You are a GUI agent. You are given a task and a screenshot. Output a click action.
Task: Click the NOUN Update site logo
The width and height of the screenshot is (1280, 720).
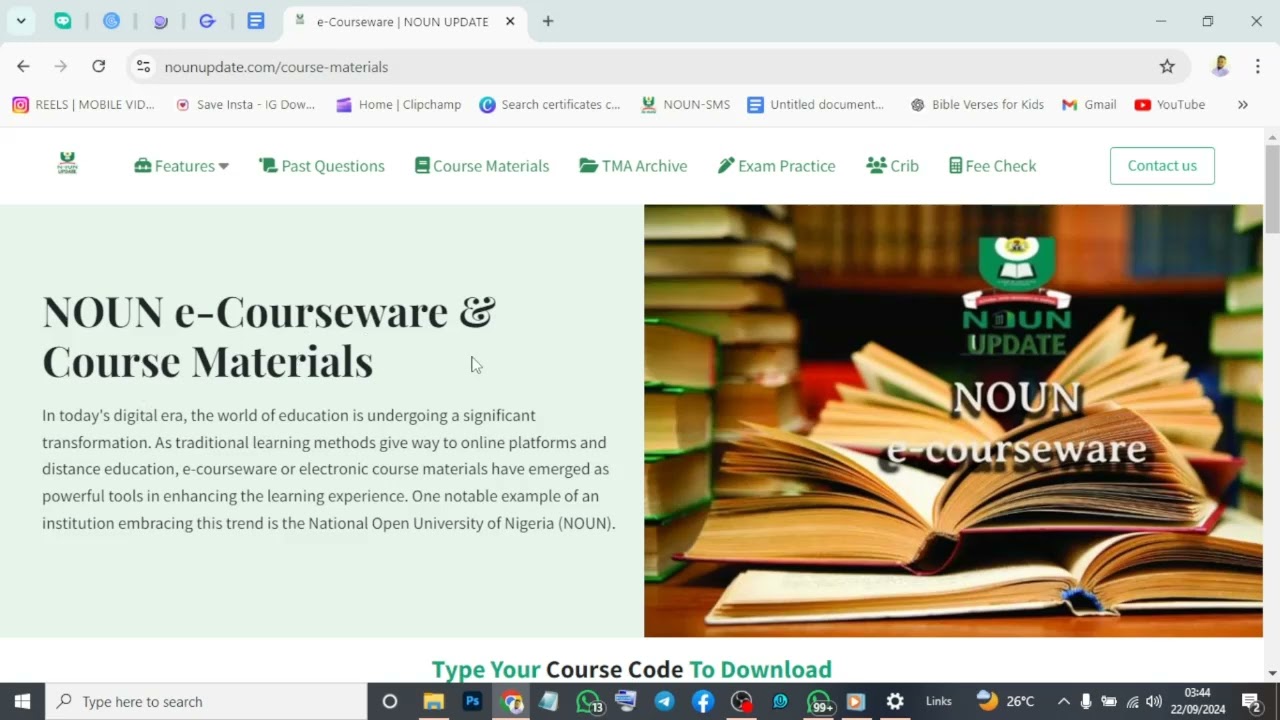click(x=67, y=164)
